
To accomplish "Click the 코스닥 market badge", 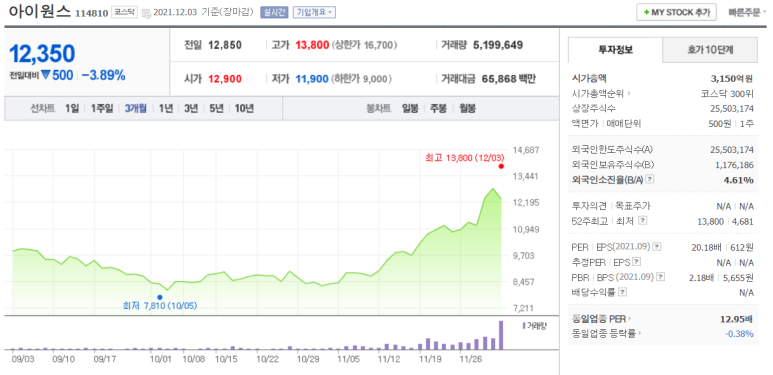I will pyautogui.click(x=124, y=12).
